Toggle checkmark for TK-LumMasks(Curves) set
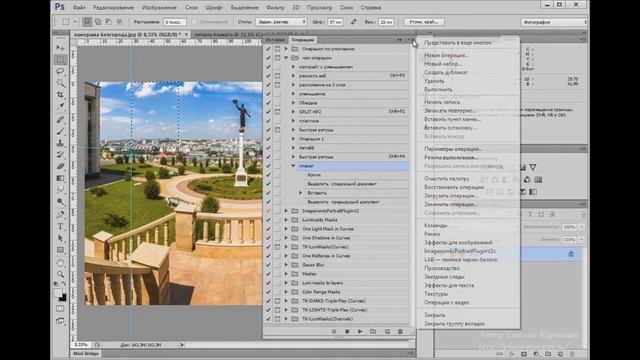640x360 pixels. [268, 247]
